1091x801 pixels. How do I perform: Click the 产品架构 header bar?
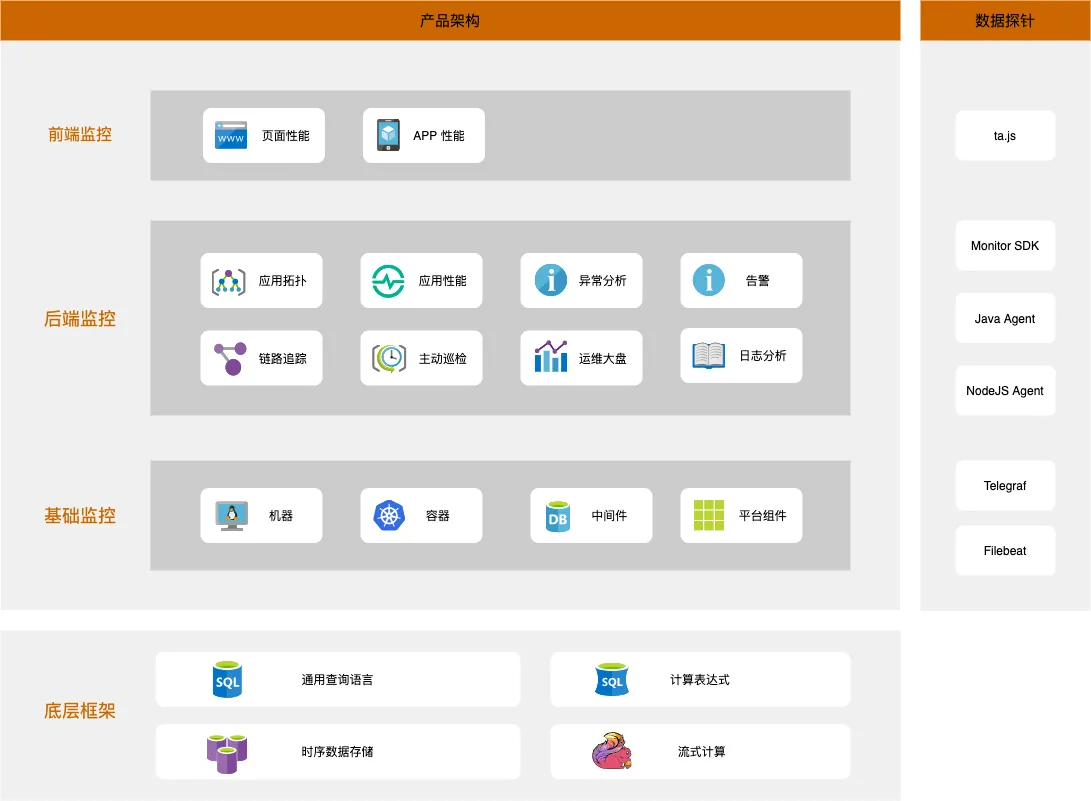(450, 20)
